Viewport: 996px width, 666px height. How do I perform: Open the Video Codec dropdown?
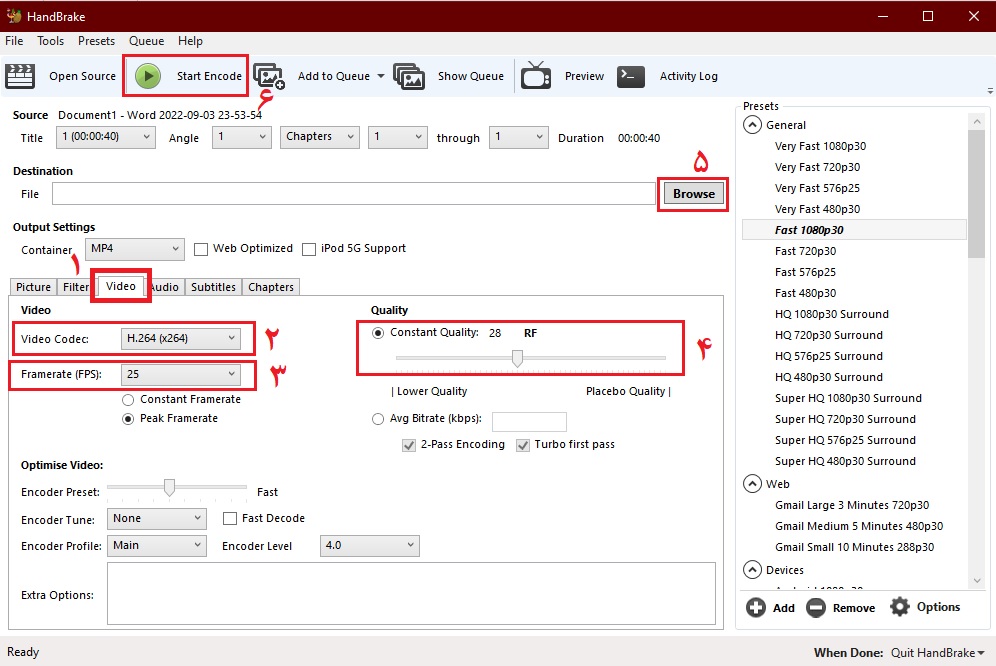(181, 339)
